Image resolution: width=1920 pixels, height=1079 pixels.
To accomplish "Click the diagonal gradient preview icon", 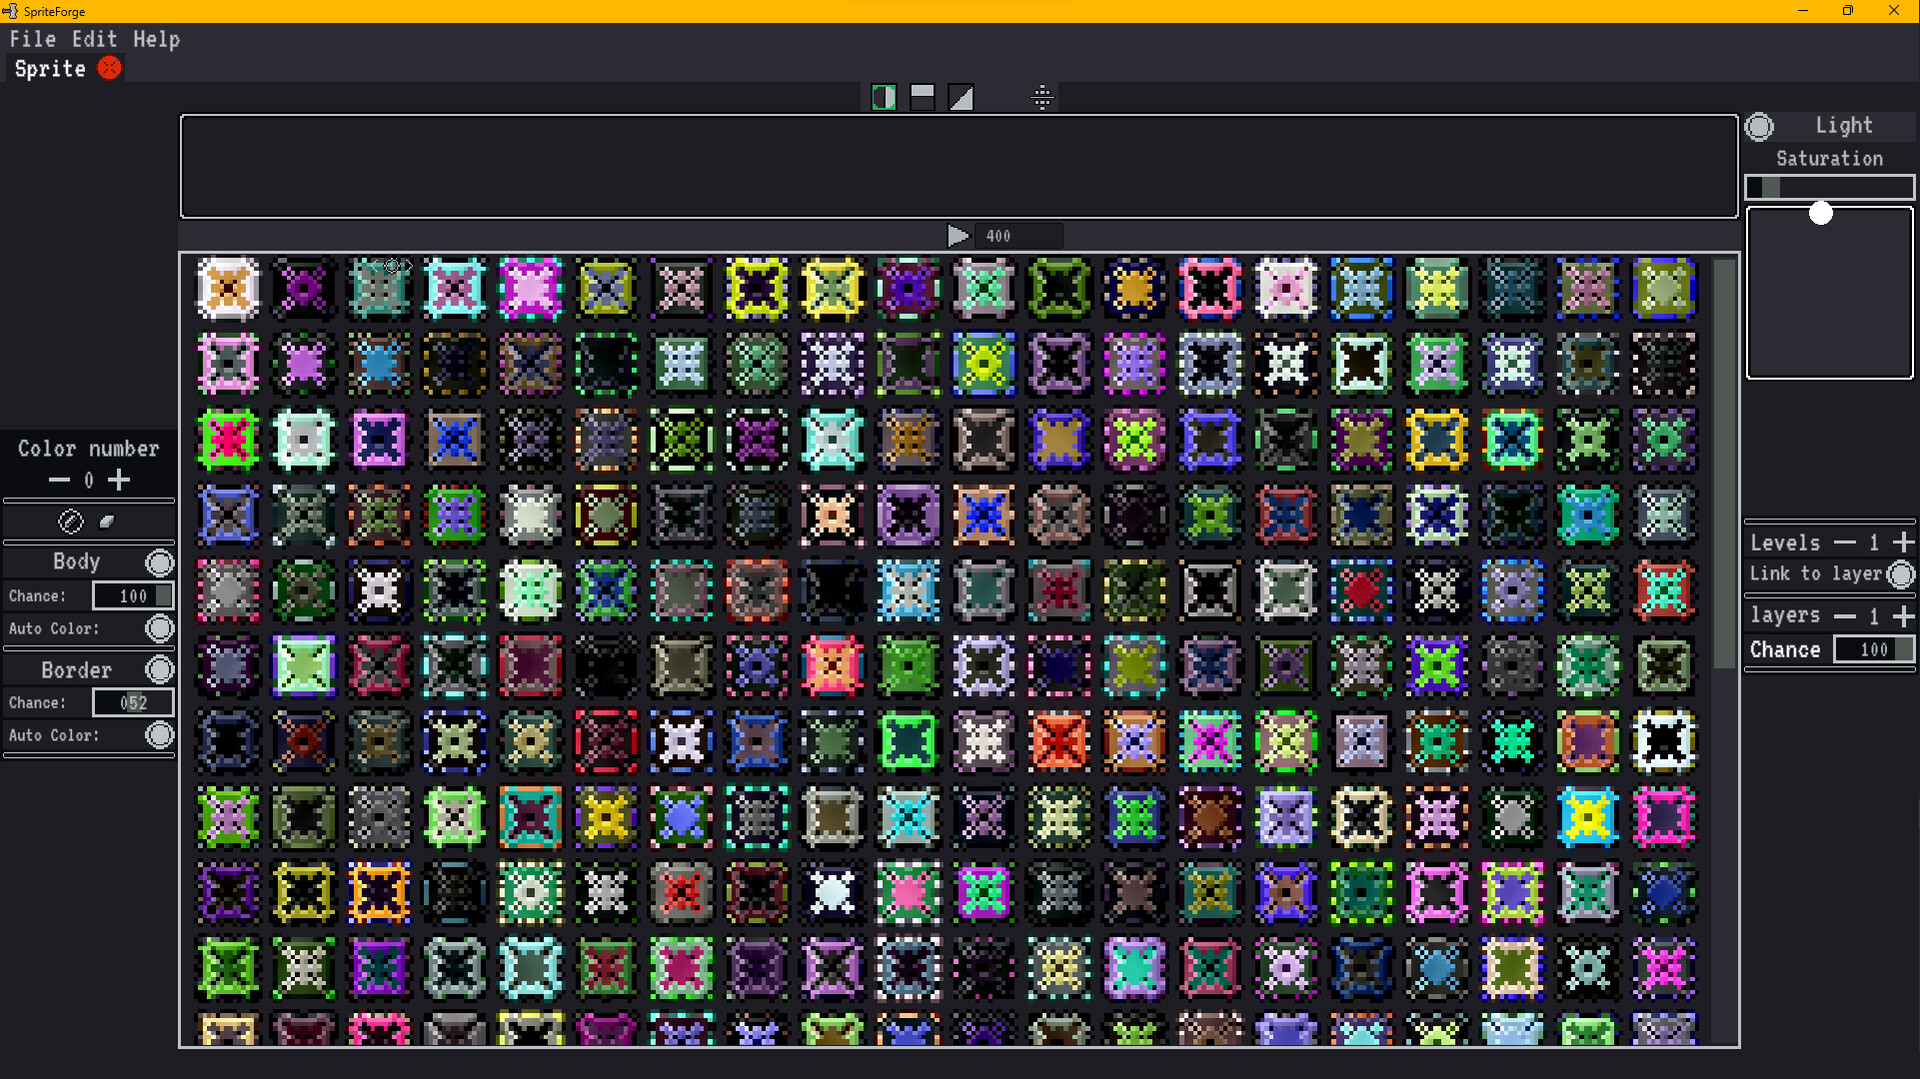I will pyautogui.click(x=961, y=97).
